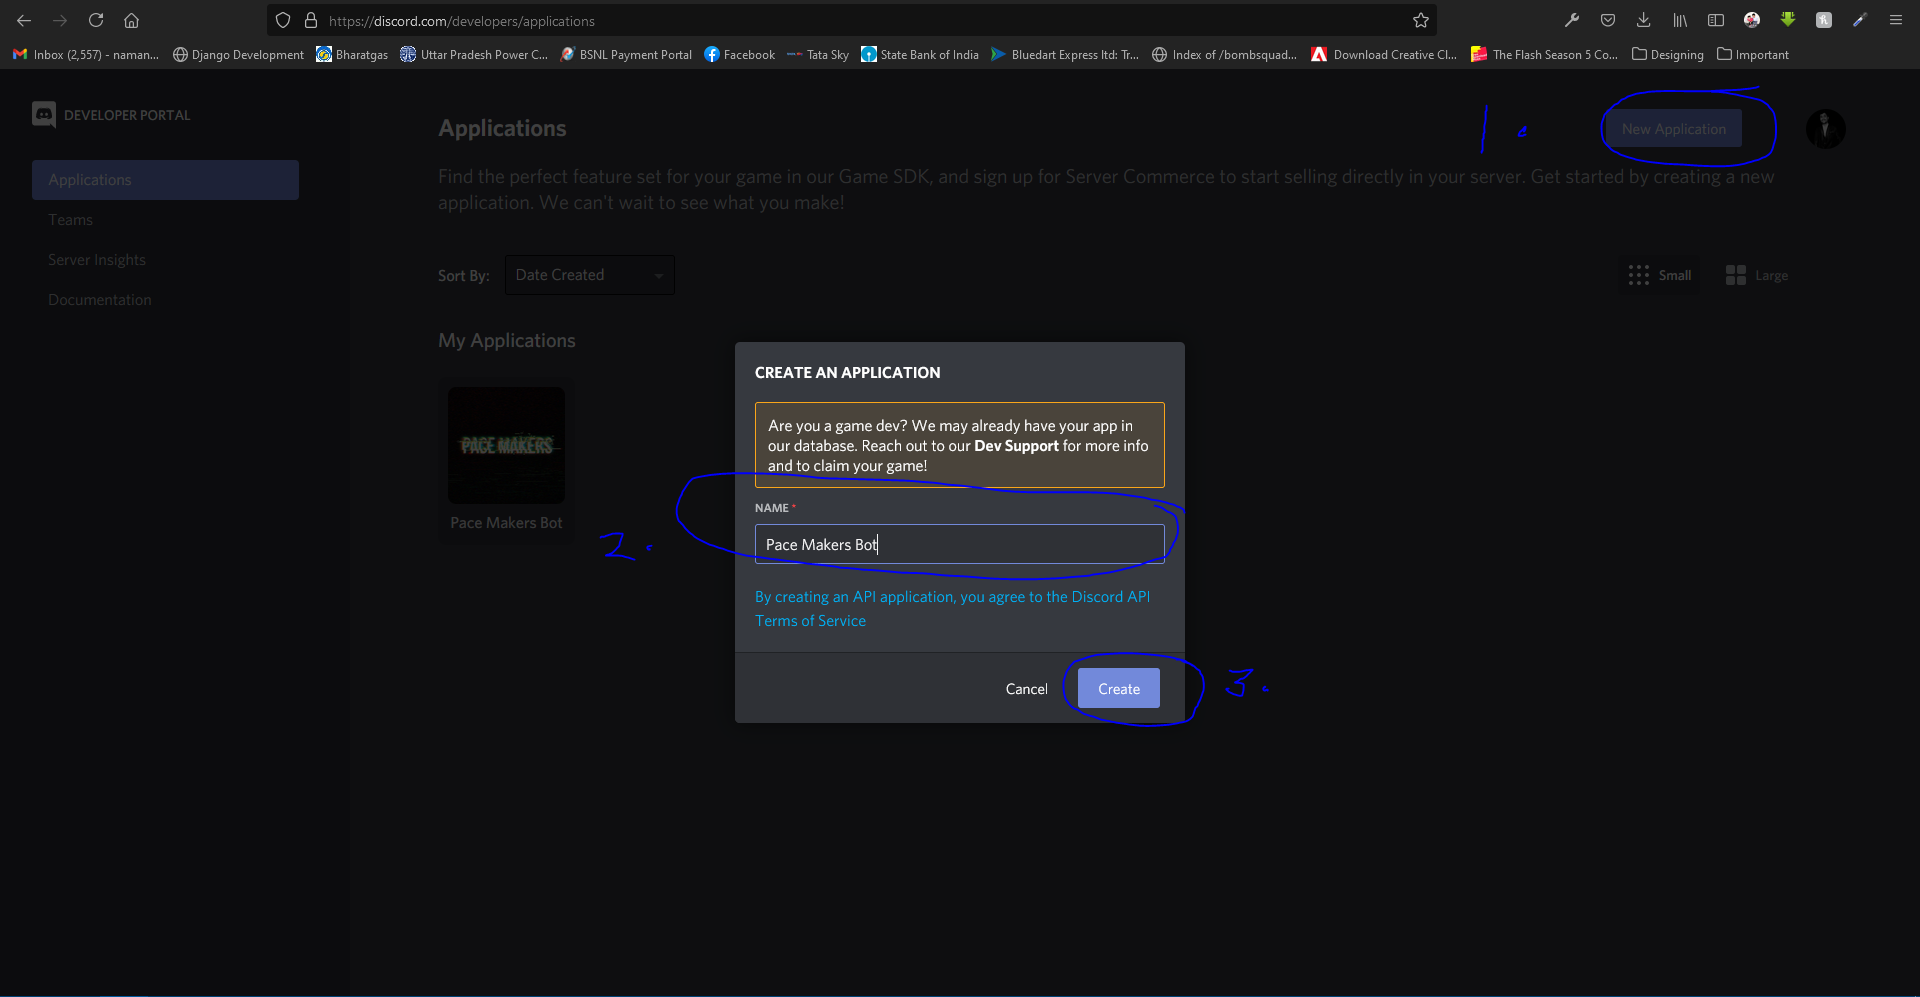1920x997 pixels.
Task: Open the tracking protection shield icon
Action: [283, 20]
